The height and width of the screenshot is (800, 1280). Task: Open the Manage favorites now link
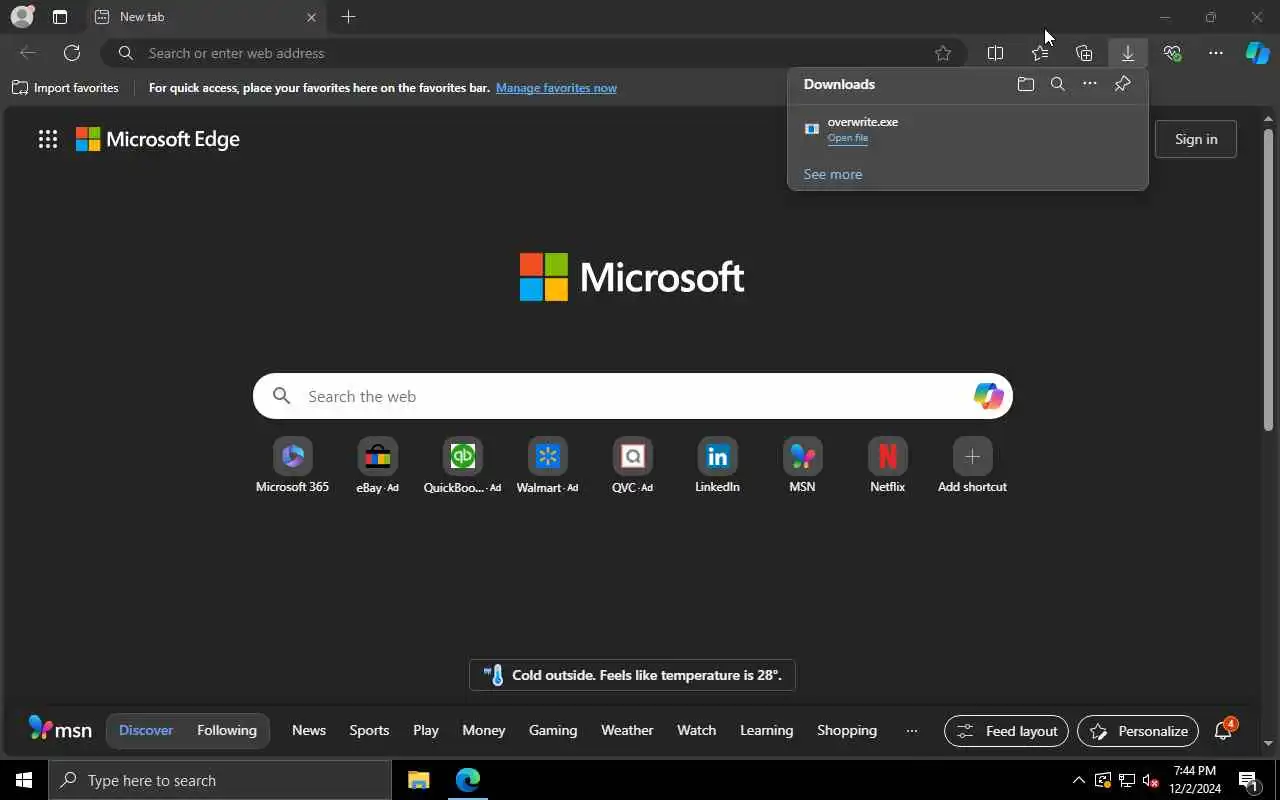click(556, 88)
